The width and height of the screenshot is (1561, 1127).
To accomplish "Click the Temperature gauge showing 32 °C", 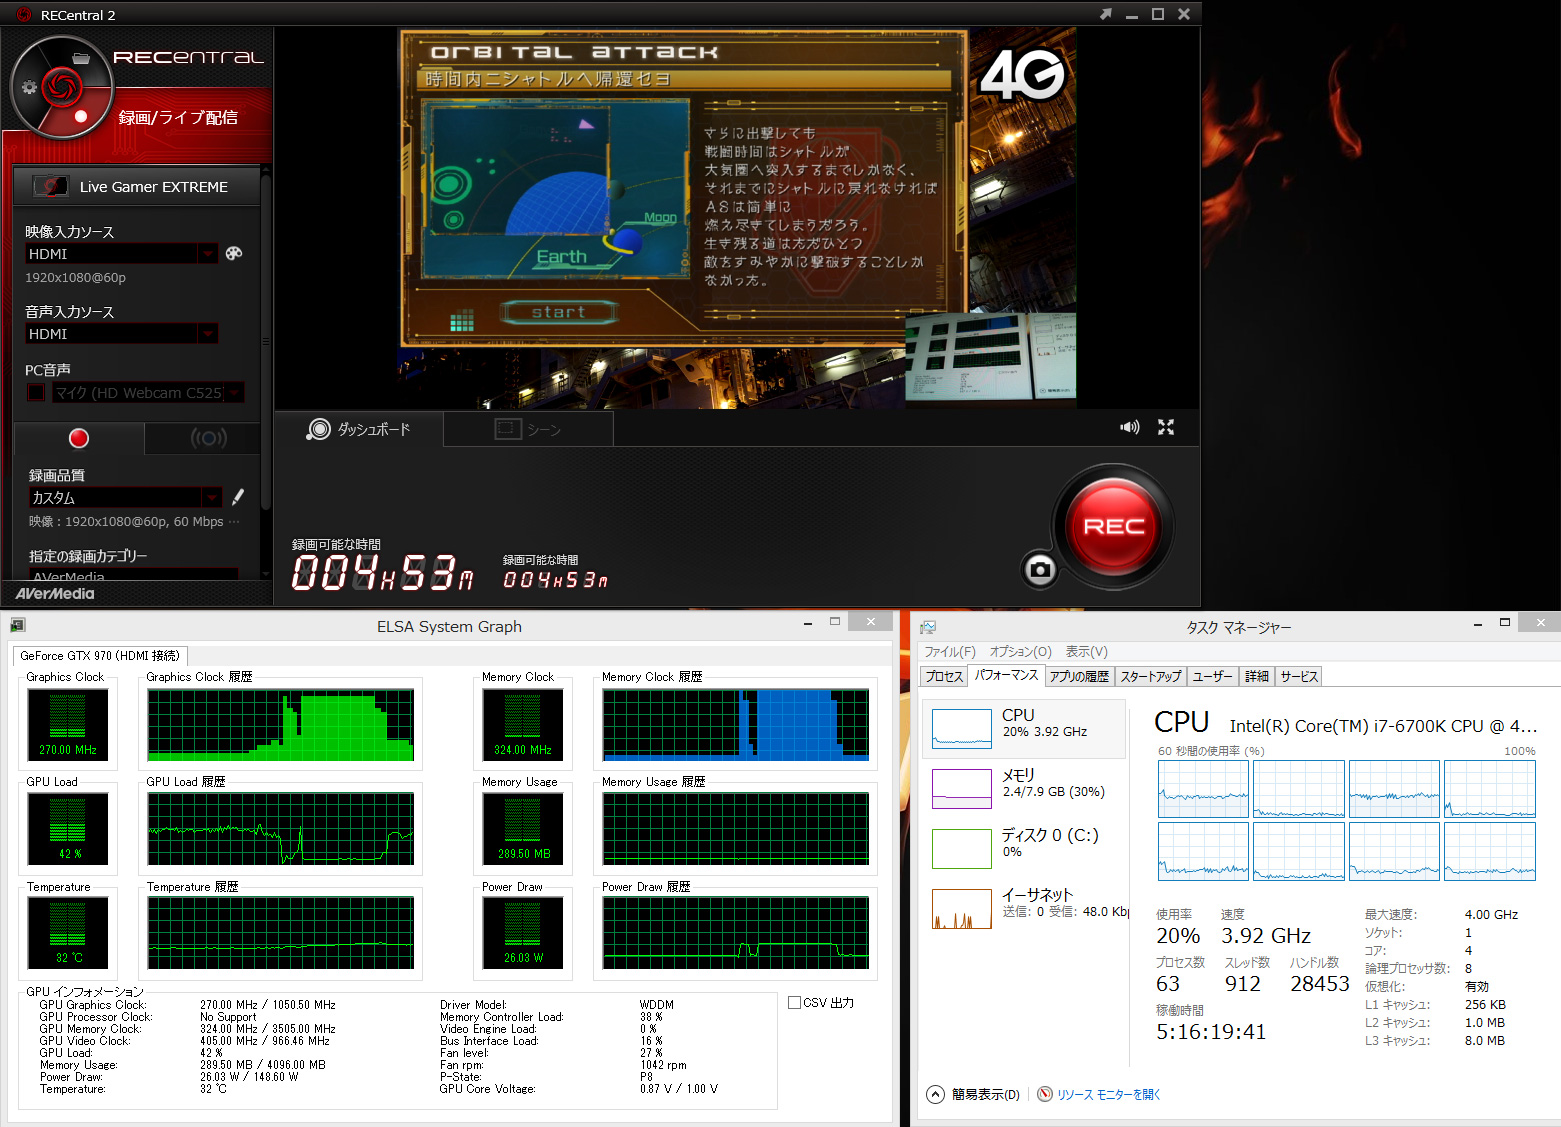I will (x=68, y=934).
